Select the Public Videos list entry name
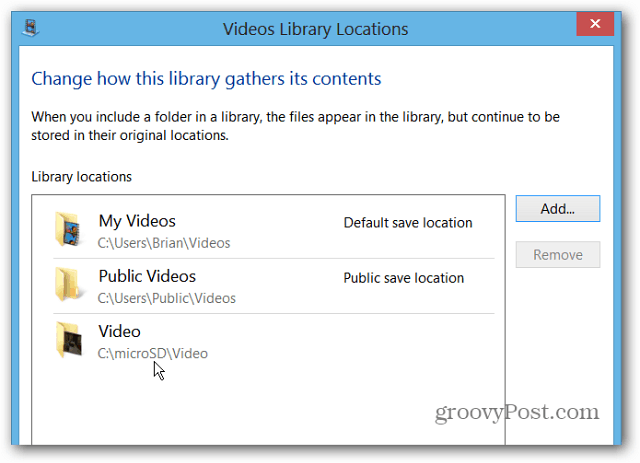This screenshot has width=640, height=463. [147, 276]
